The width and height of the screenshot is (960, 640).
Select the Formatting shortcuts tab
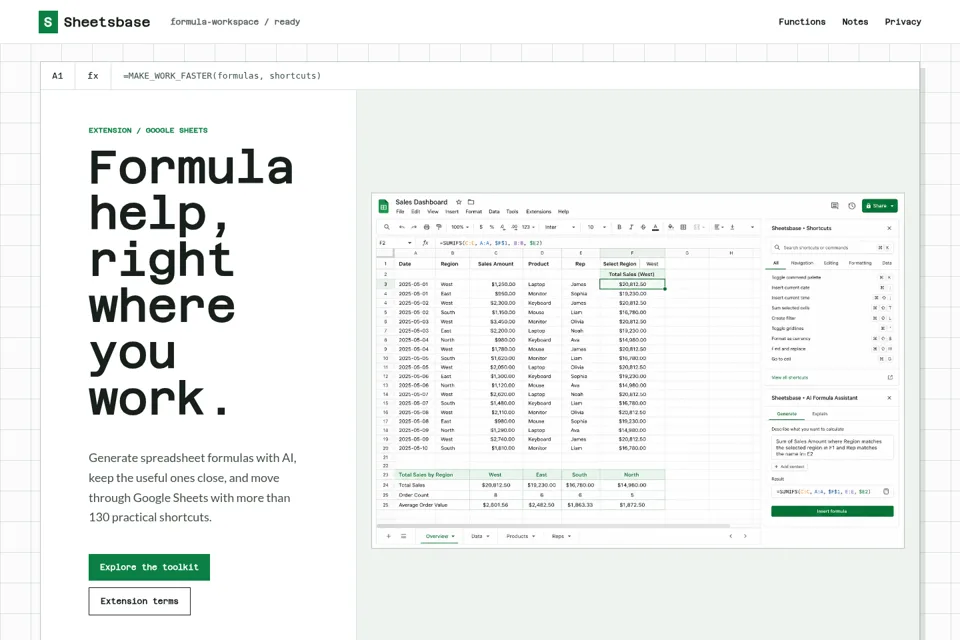coord(860,263)
